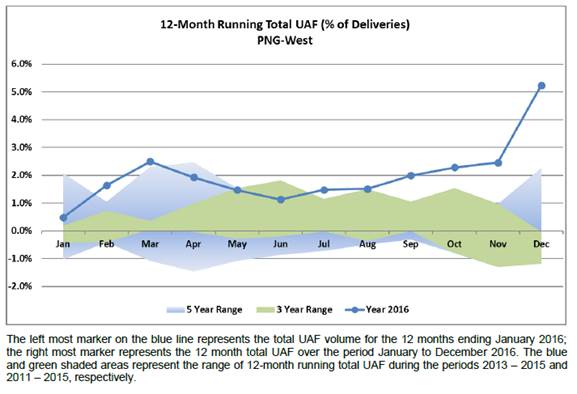The width and height of the screenshot is (577, 394).
Task: Click the 6.0% y-axis label
Action: [x=21, y=64]
